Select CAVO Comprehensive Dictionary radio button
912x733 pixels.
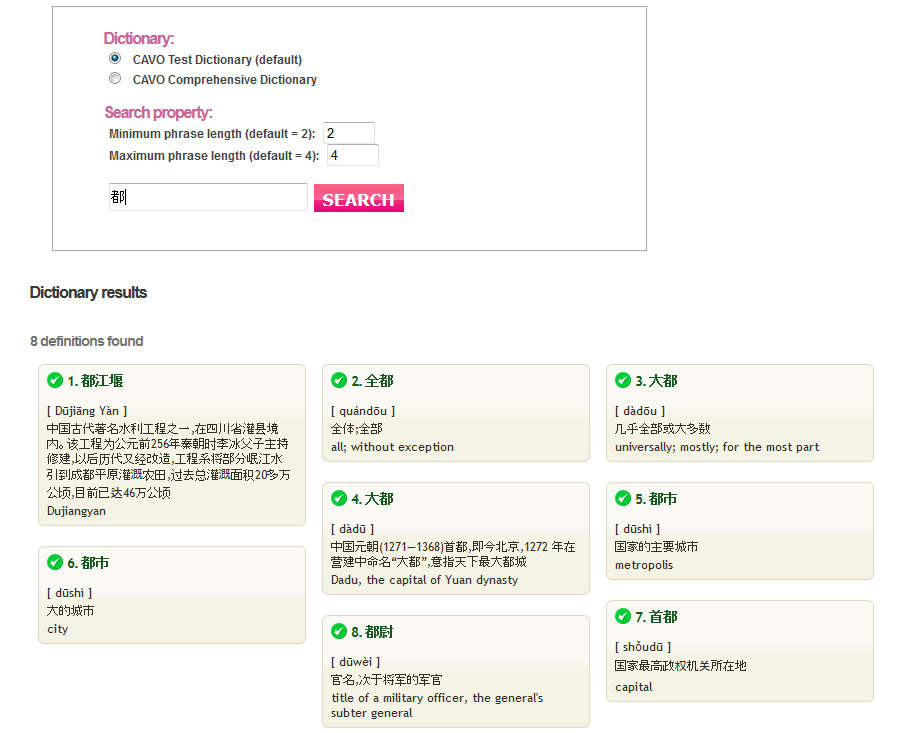(x=115, y=79)
